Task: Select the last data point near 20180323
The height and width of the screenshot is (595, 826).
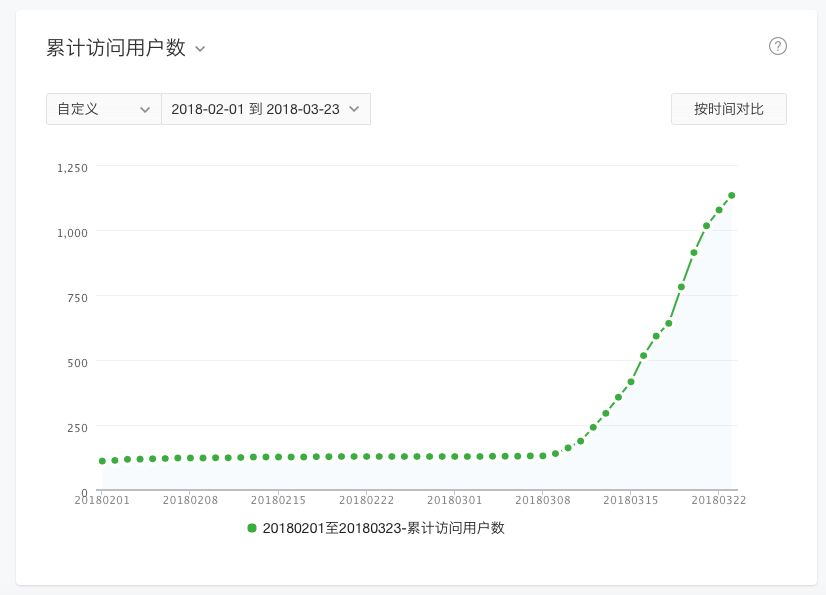Action: coord(731,196)
